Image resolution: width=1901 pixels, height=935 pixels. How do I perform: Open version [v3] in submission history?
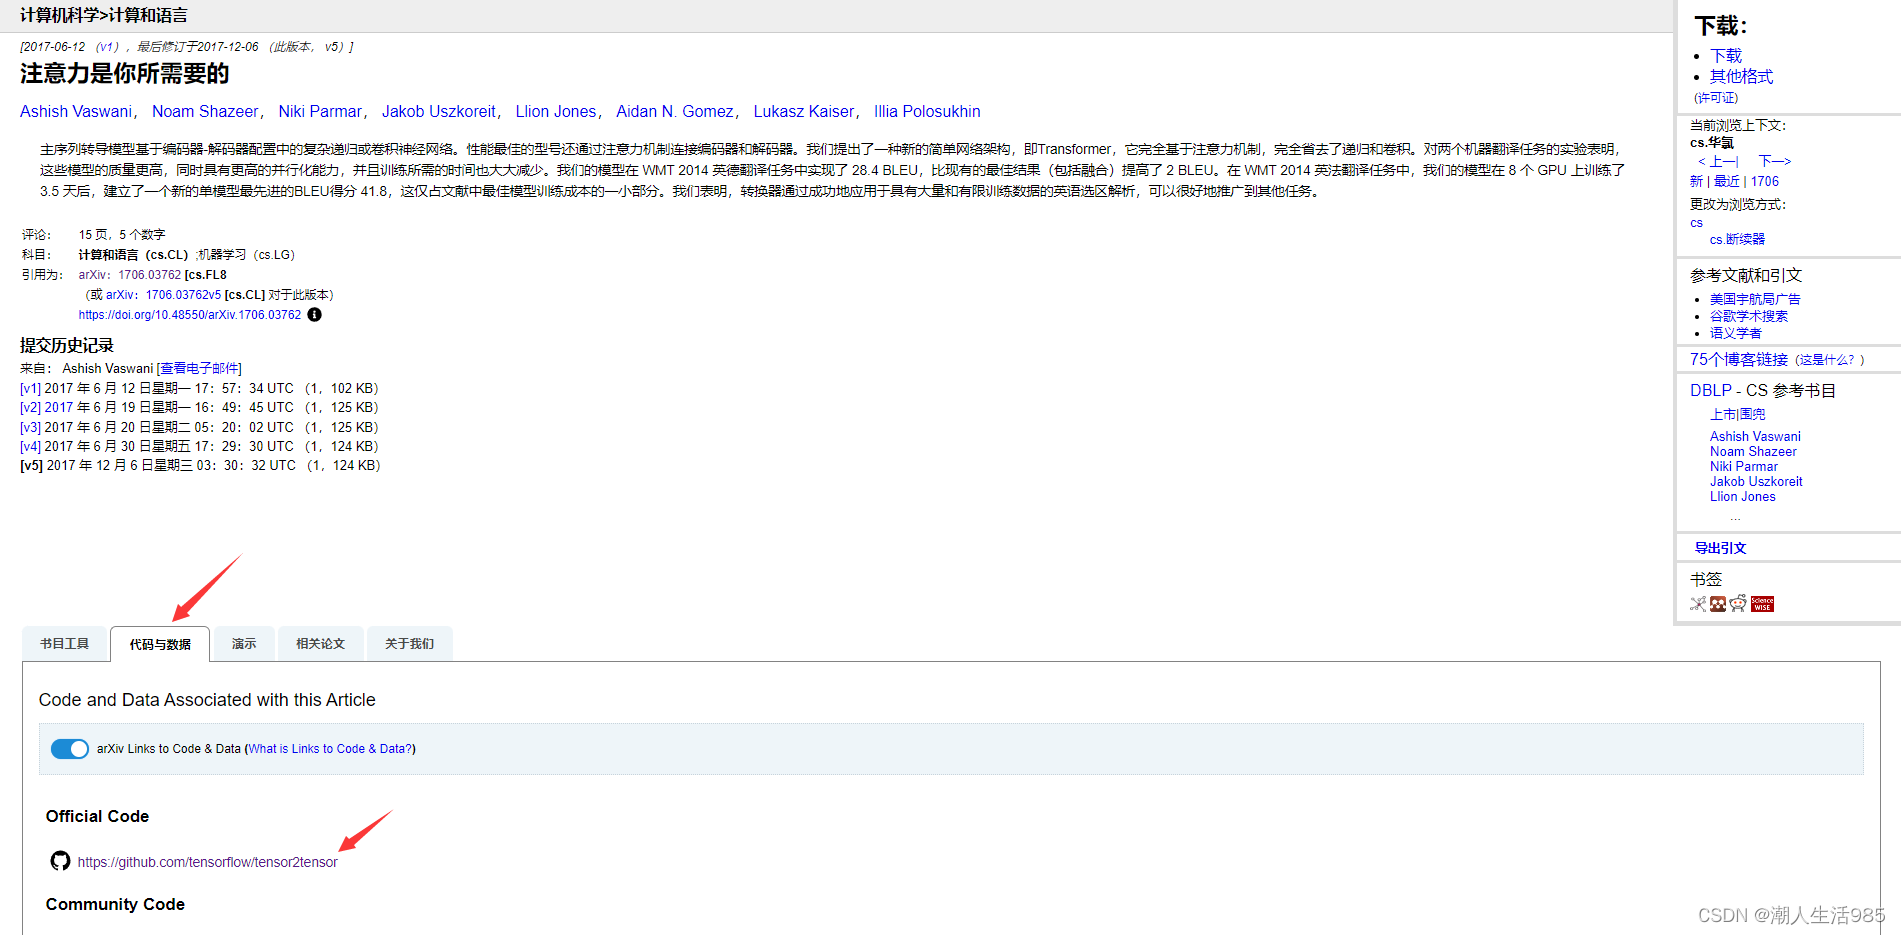pyautogui.click(x=30, y=428)
